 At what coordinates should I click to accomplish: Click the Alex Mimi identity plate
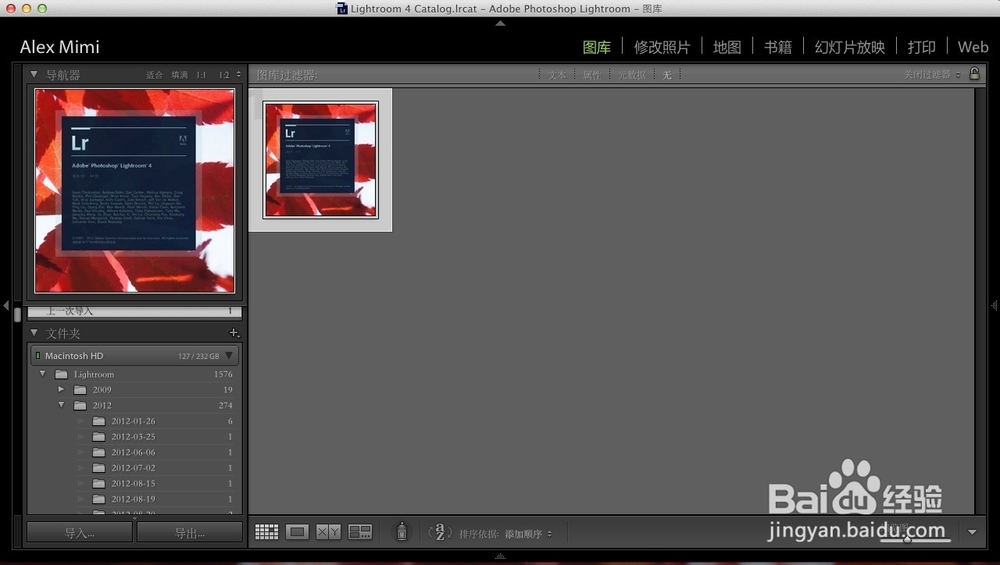click(x=59, y=47)
